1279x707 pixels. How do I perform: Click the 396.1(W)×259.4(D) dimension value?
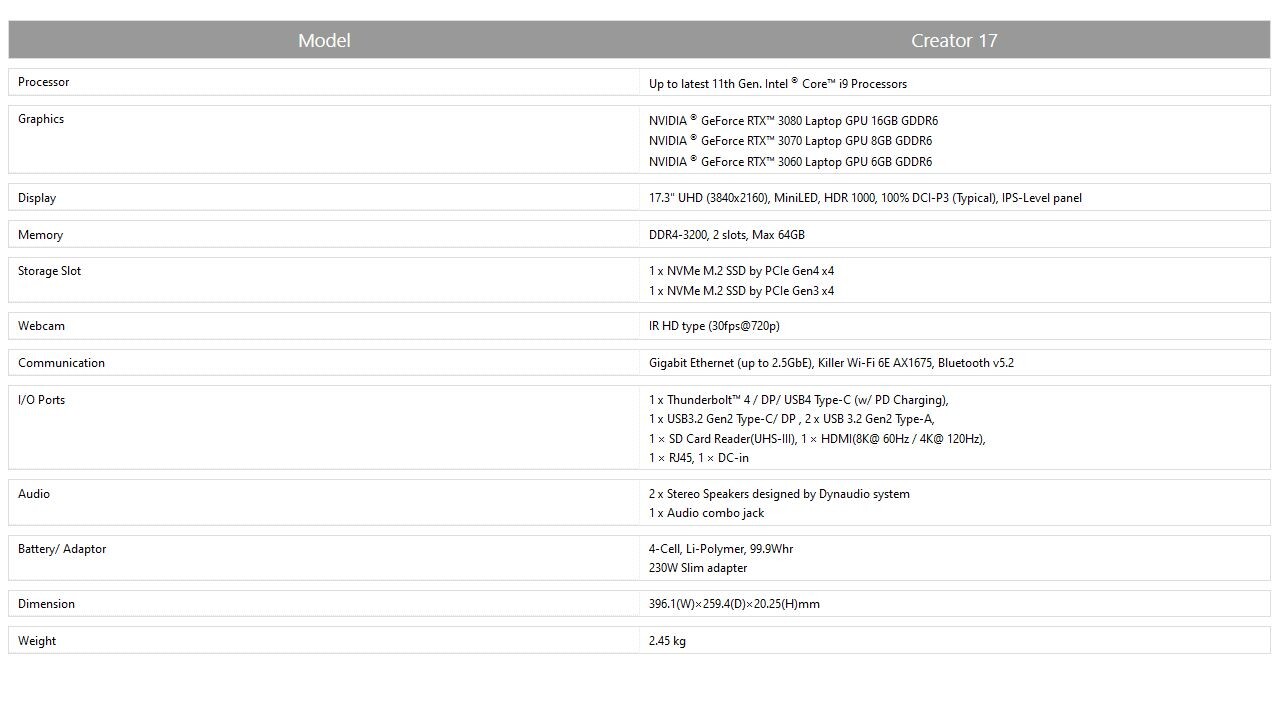coord(734,604)
